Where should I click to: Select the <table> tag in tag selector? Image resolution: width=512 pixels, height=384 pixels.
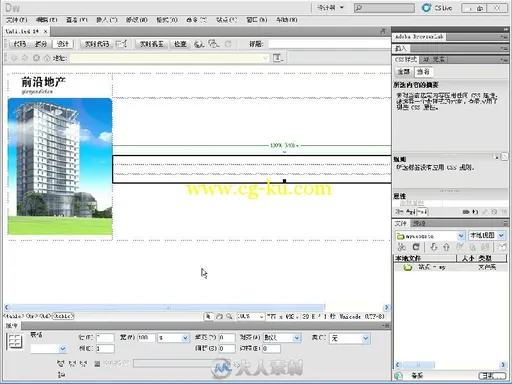[64, 316]
